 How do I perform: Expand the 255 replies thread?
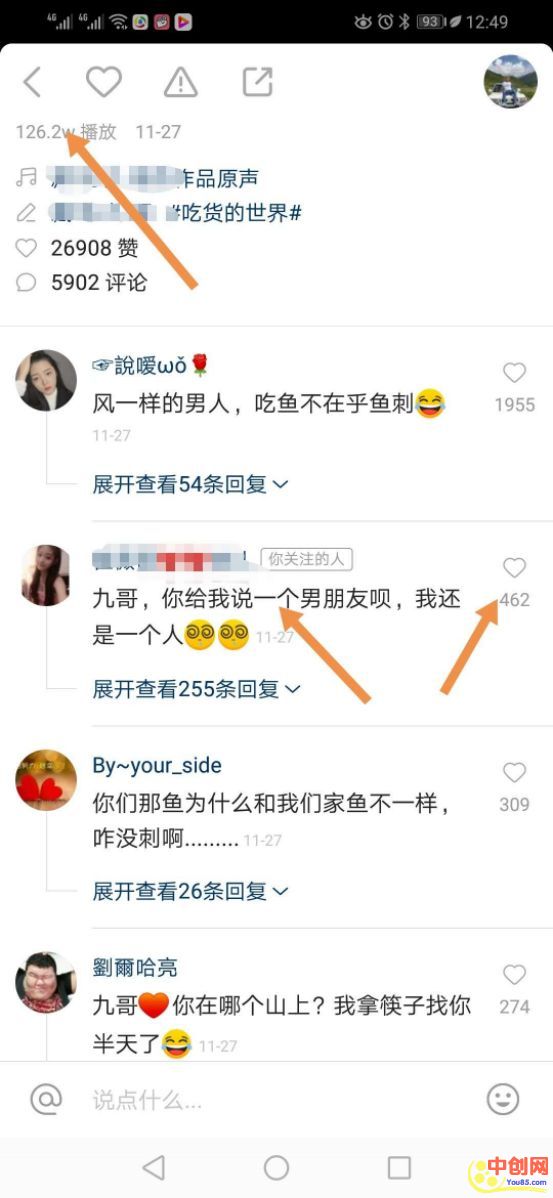[x=197, y=689]
